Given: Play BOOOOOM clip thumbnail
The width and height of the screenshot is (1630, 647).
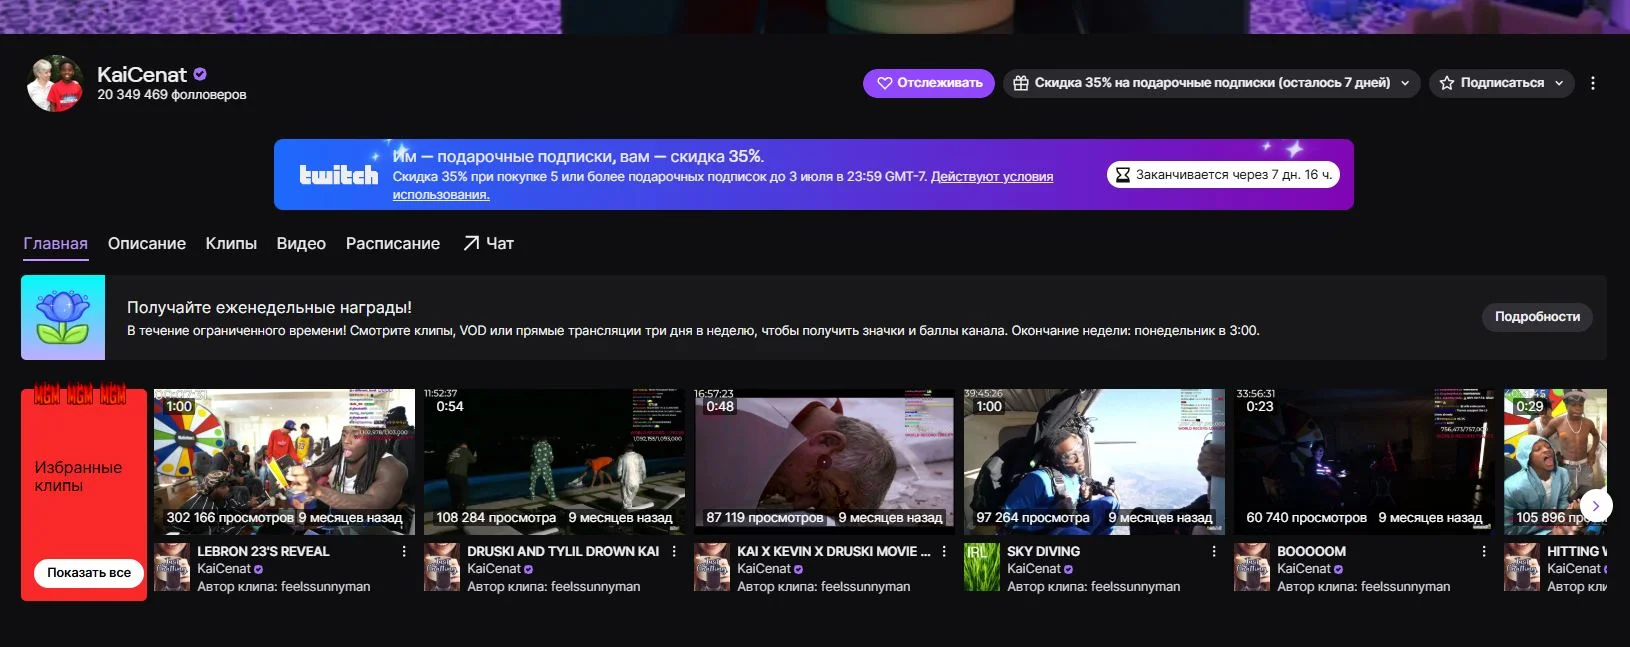Looking at the screenshot, I should pos(1364,461).
